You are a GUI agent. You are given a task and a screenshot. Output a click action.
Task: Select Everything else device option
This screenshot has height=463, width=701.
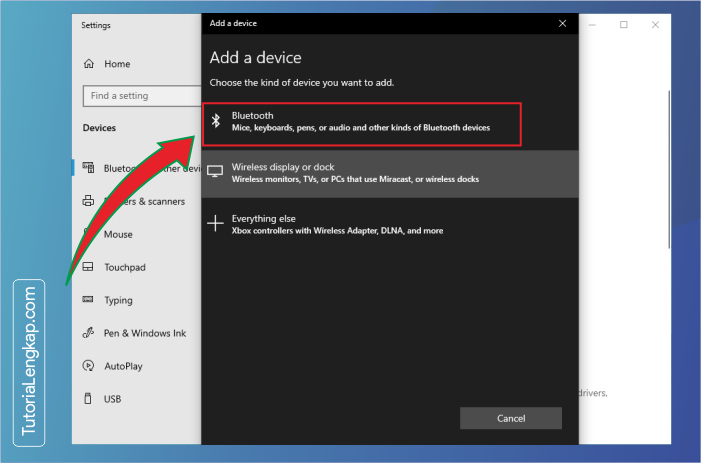click(x=390, y=224)
